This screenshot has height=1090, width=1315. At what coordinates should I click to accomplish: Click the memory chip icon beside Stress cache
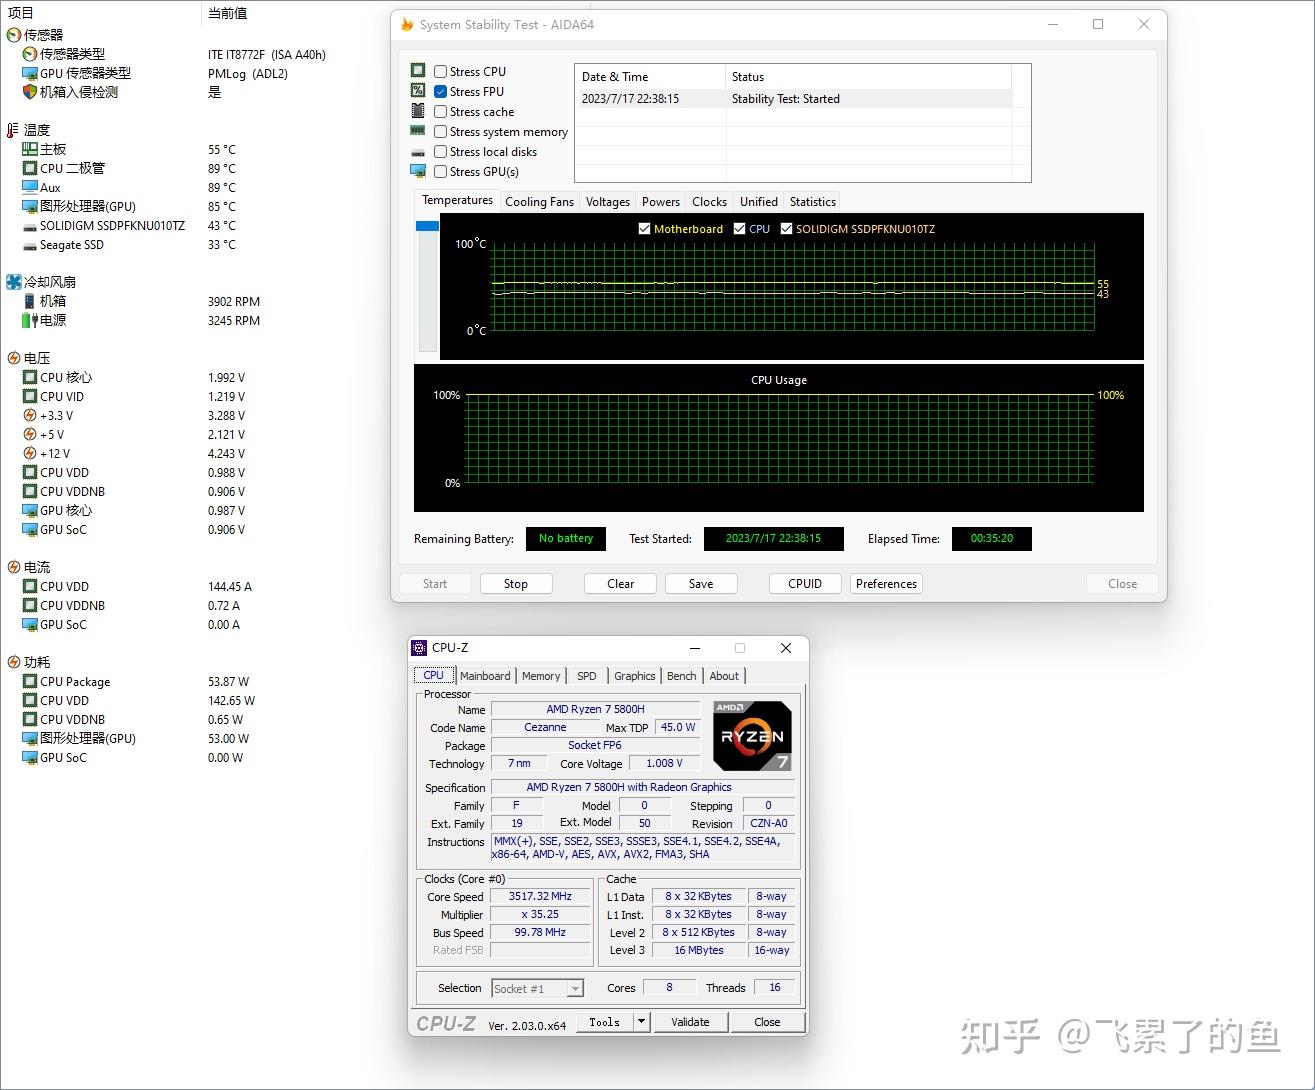(x=418, y=111)
